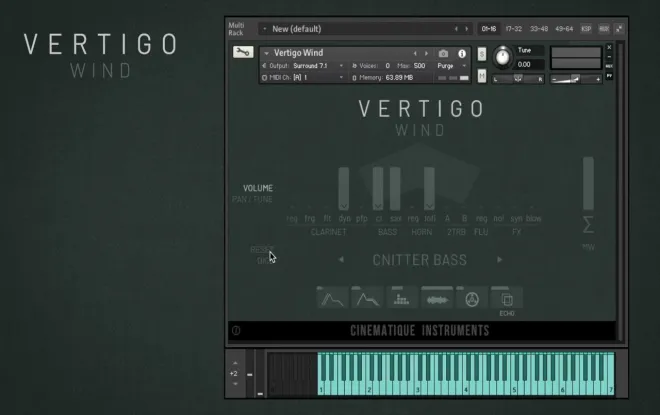The height and width of the screenshot is (415, 660).
Task: Load next instrument next to Vertigo Wind
Action: click(x=426, y=53)
